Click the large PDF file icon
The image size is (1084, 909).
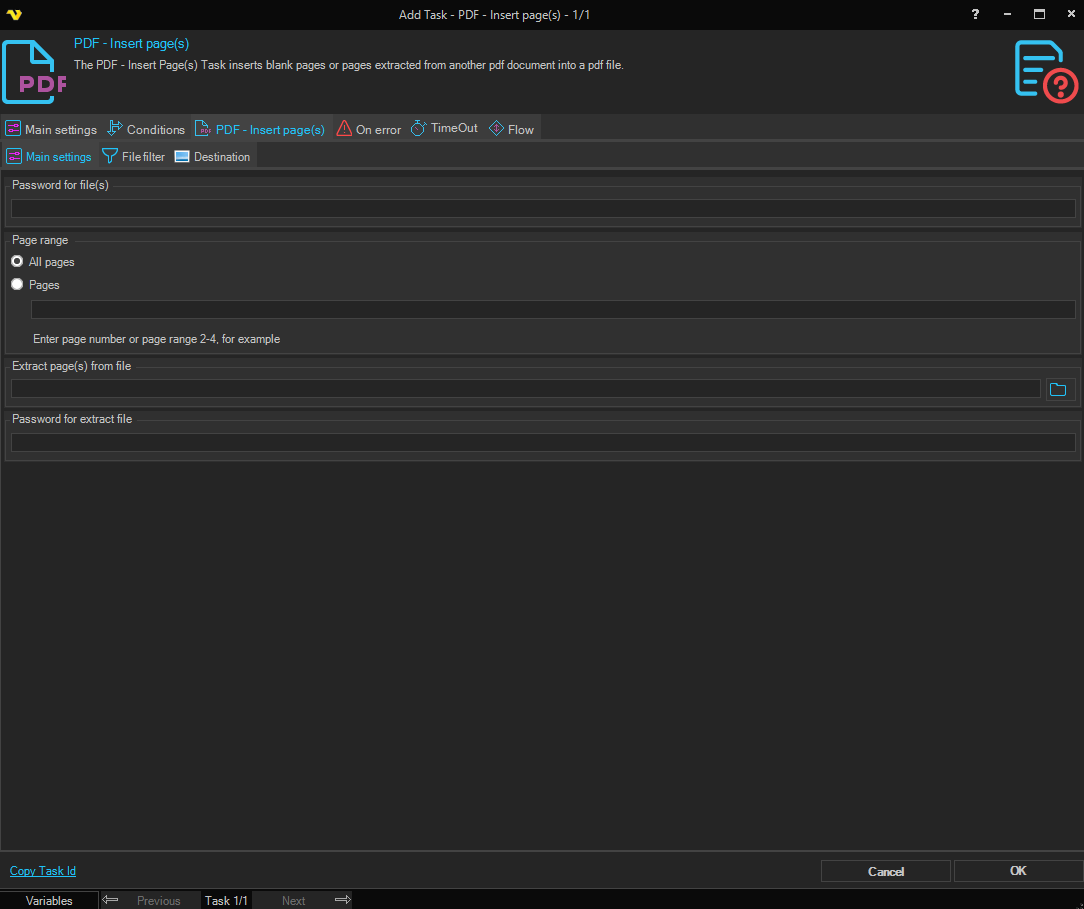pos(35,72)
